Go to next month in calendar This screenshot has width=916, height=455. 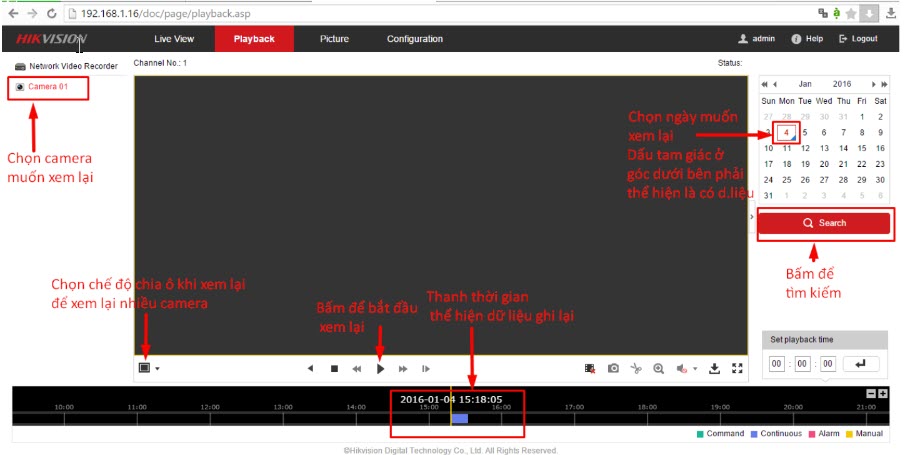[873, 85]
